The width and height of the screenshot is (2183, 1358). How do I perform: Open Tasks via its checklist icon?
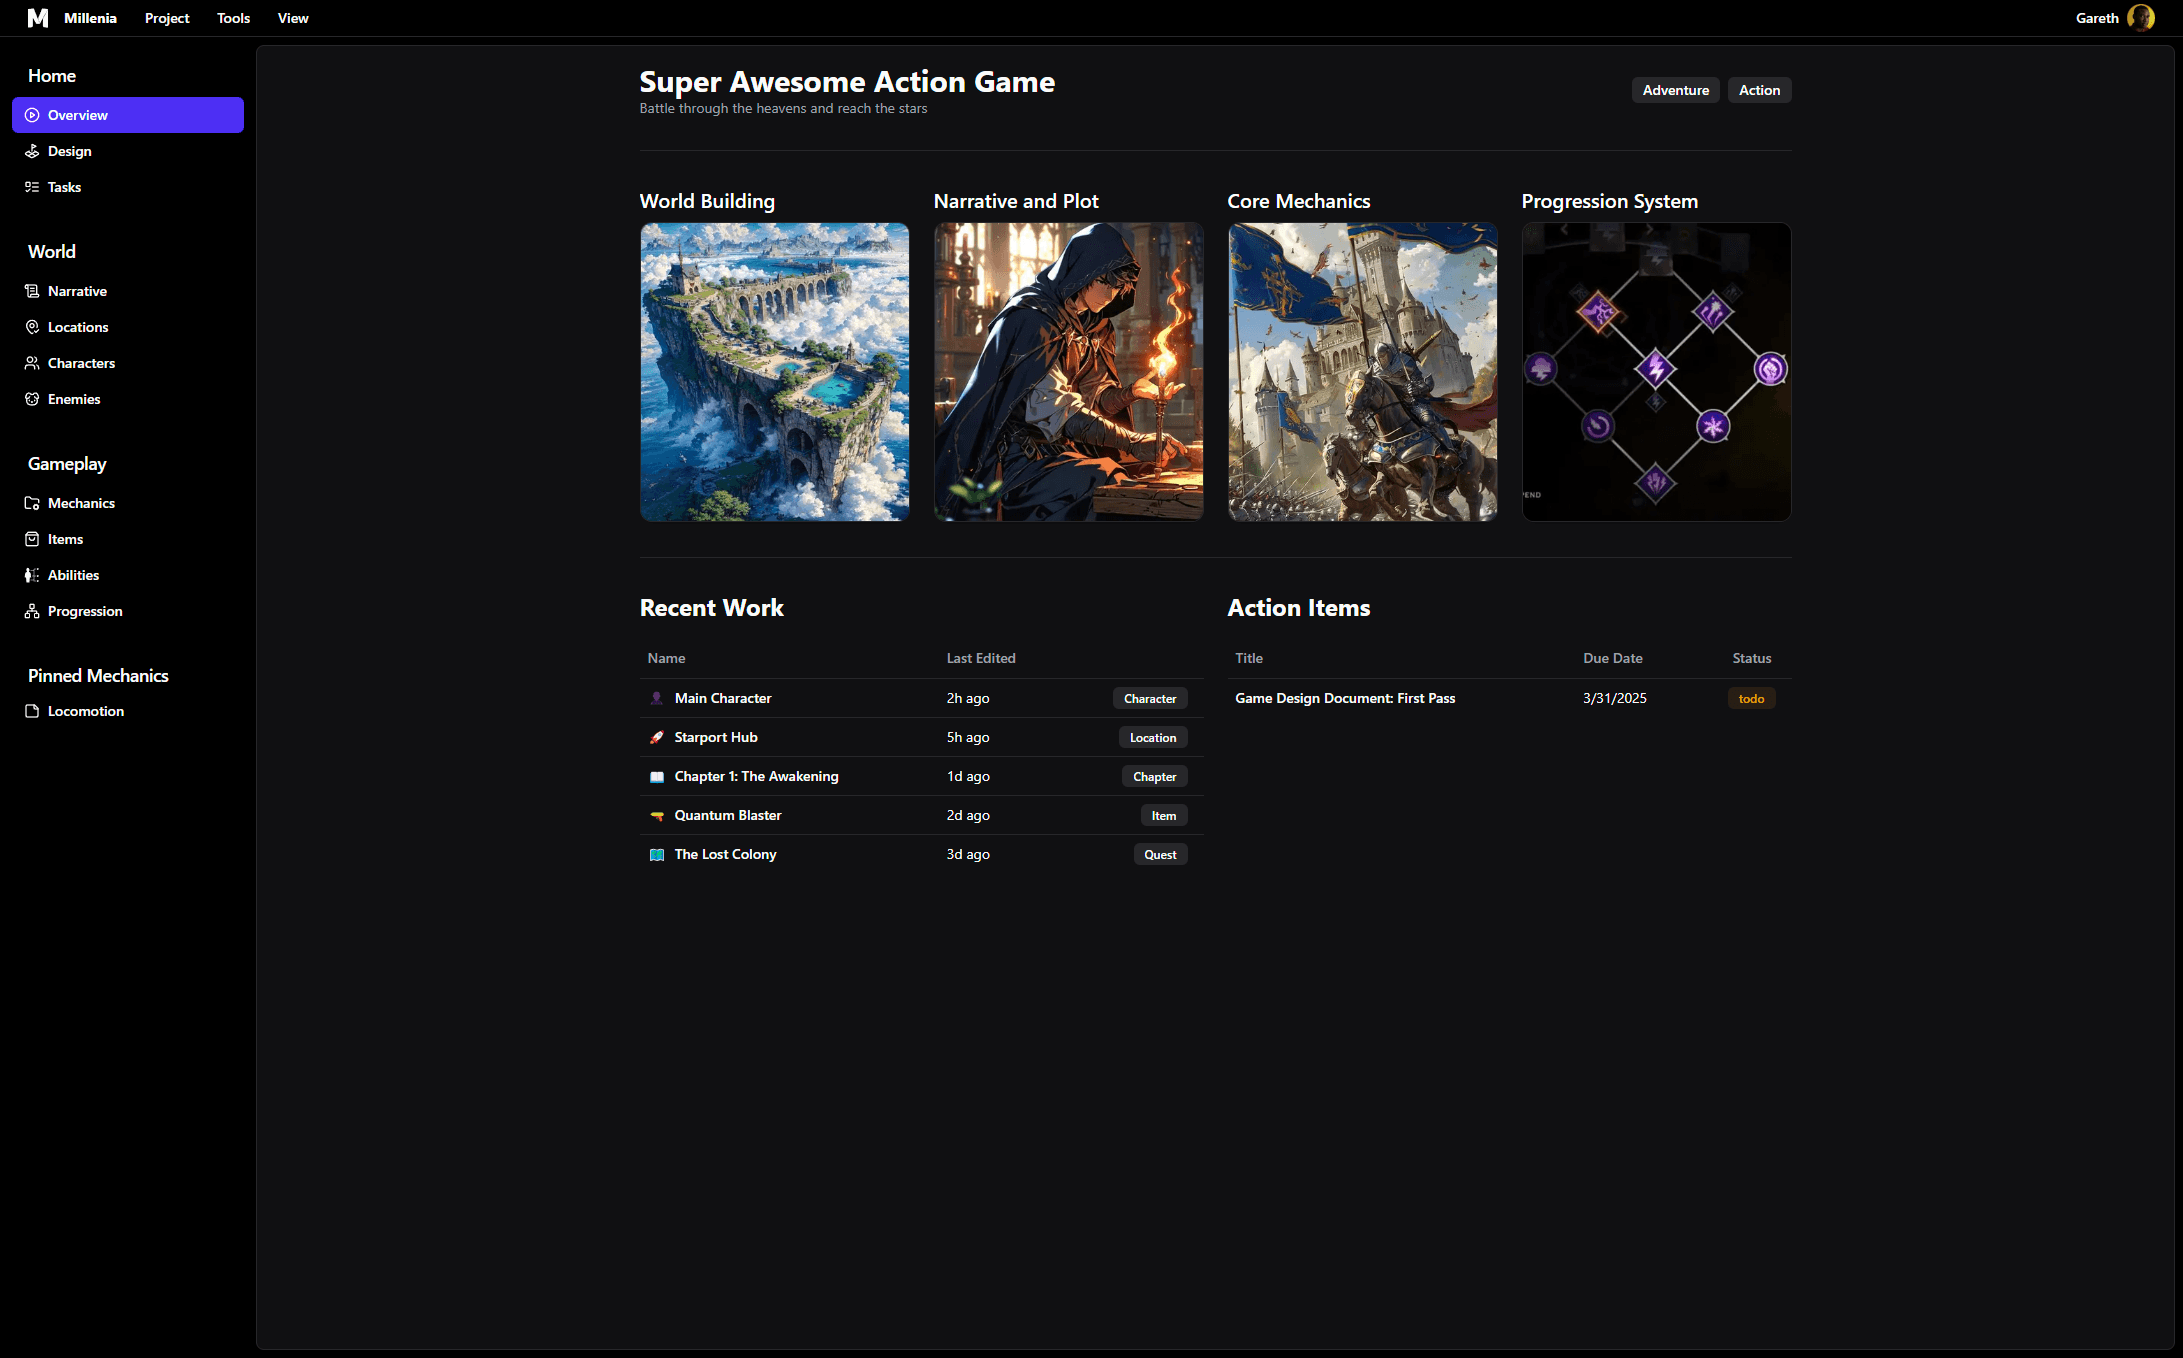coord(33,187)
